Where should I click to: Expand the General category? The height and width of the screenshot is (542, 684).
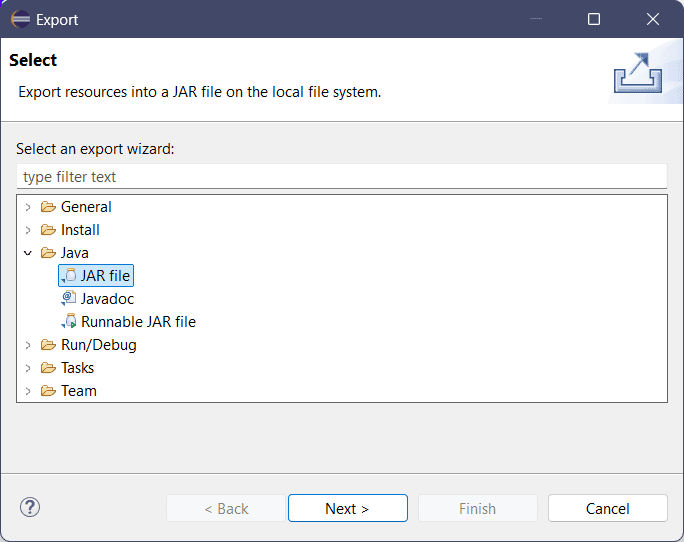[x=28, y=207]
